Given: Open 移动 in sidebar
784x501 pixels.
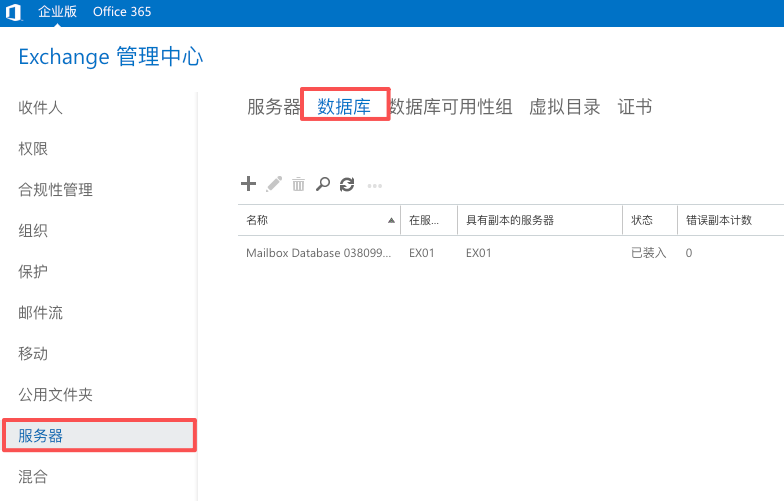Looking at the screenshot, I should tap(33, 354).
